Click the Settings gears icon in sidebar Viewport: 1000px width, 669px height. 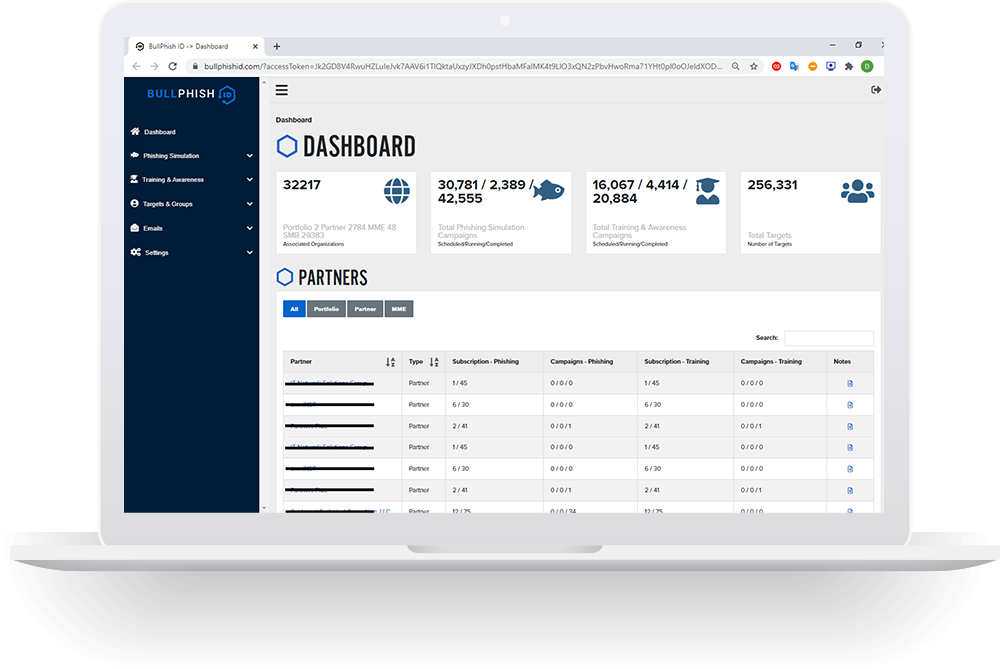click(x=135, y=252)
